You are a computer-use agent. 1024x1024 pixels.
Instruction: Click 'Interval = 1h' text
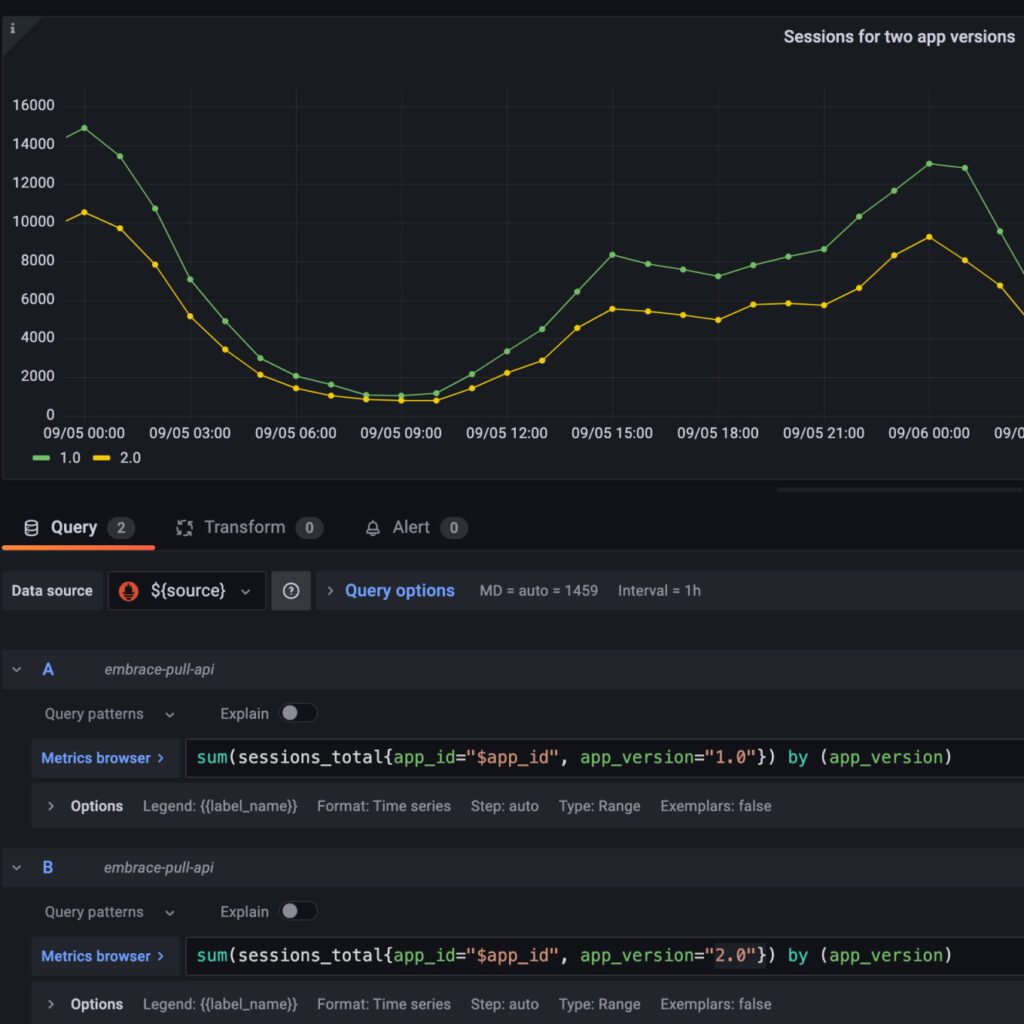tap(659, 590)
